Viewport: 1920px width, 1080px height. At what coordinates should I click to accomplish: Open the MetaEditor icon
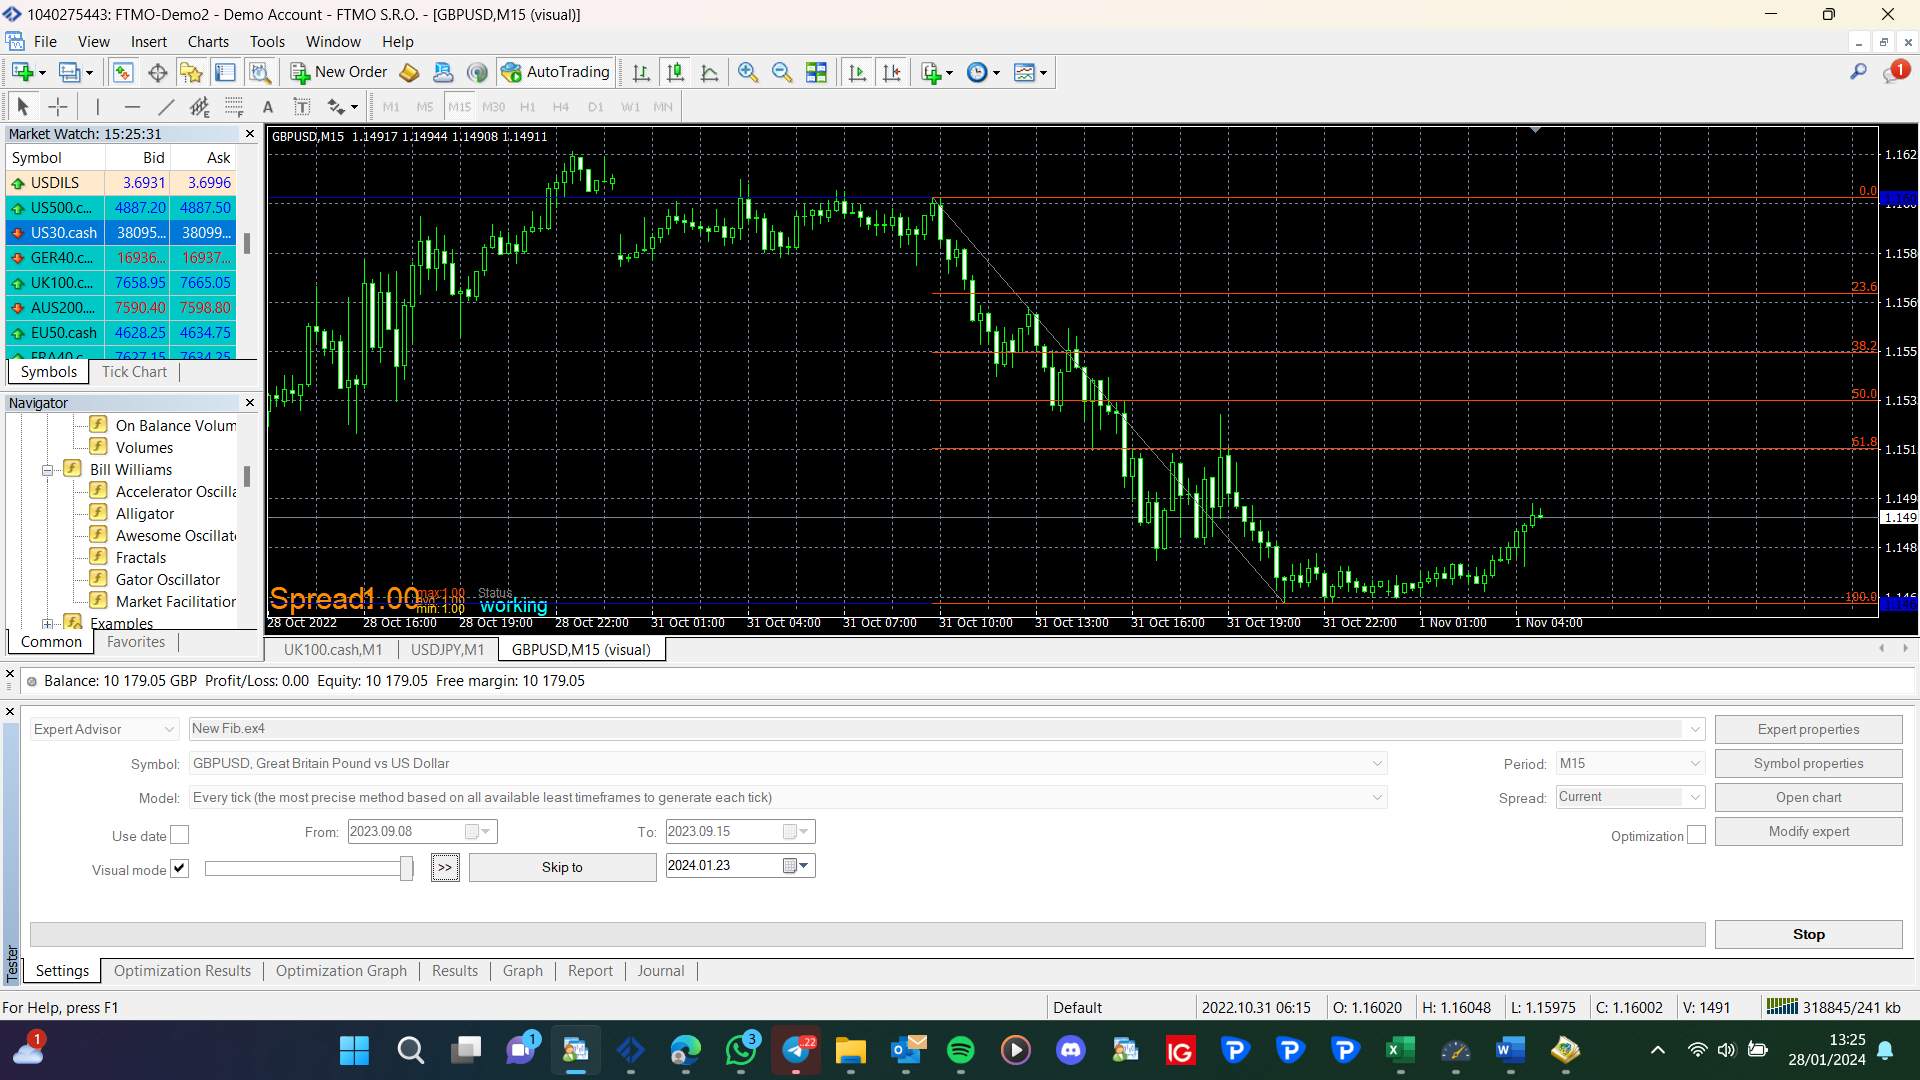pyautogui.click(x=409, y=72)
